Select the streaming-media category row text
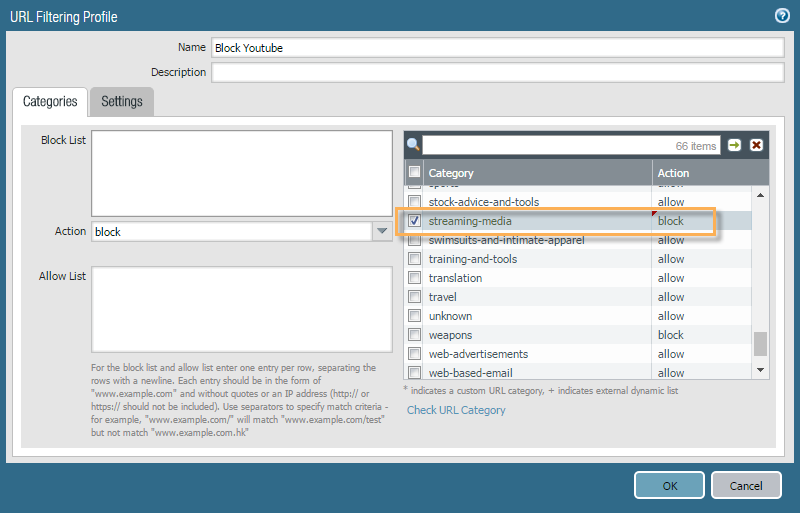 tap(470, 221)
